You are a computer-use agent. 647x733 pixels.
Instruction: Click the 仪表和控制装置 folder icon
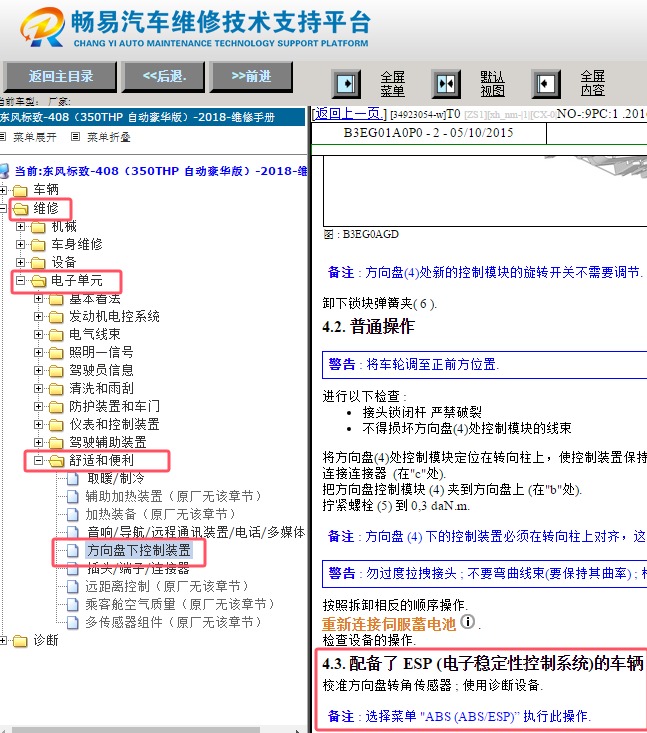point(56,425)
